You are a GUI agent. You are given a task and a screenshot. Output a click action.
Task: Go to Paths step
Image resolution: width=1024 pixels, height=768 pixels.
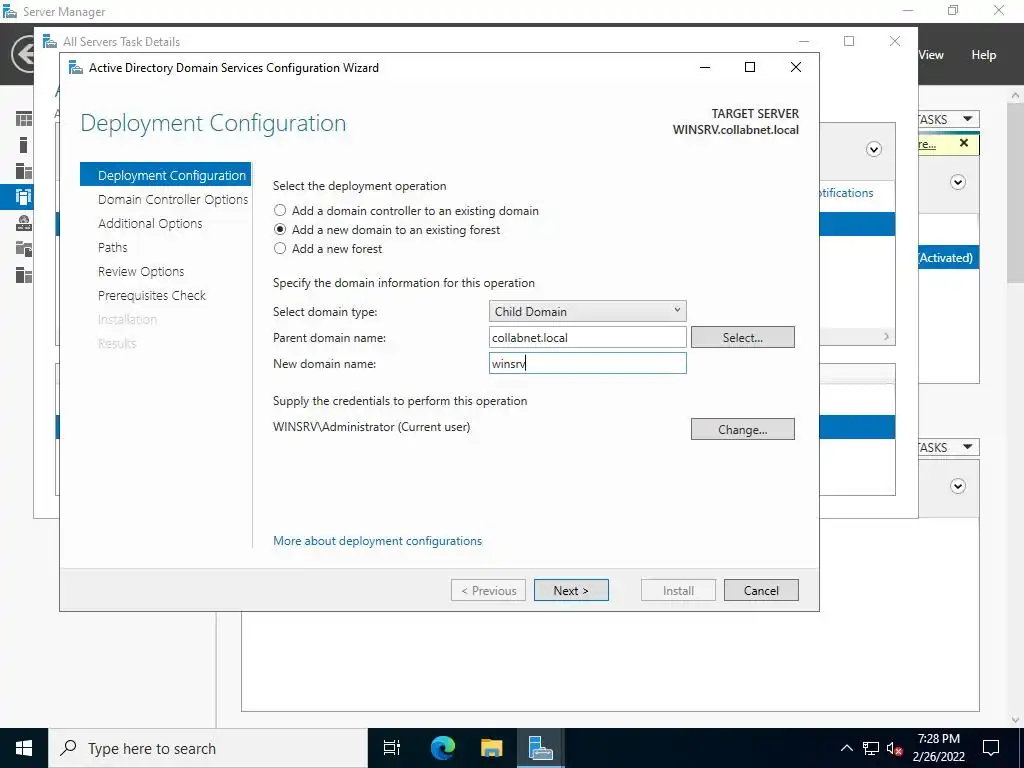(x=112, y=248)
